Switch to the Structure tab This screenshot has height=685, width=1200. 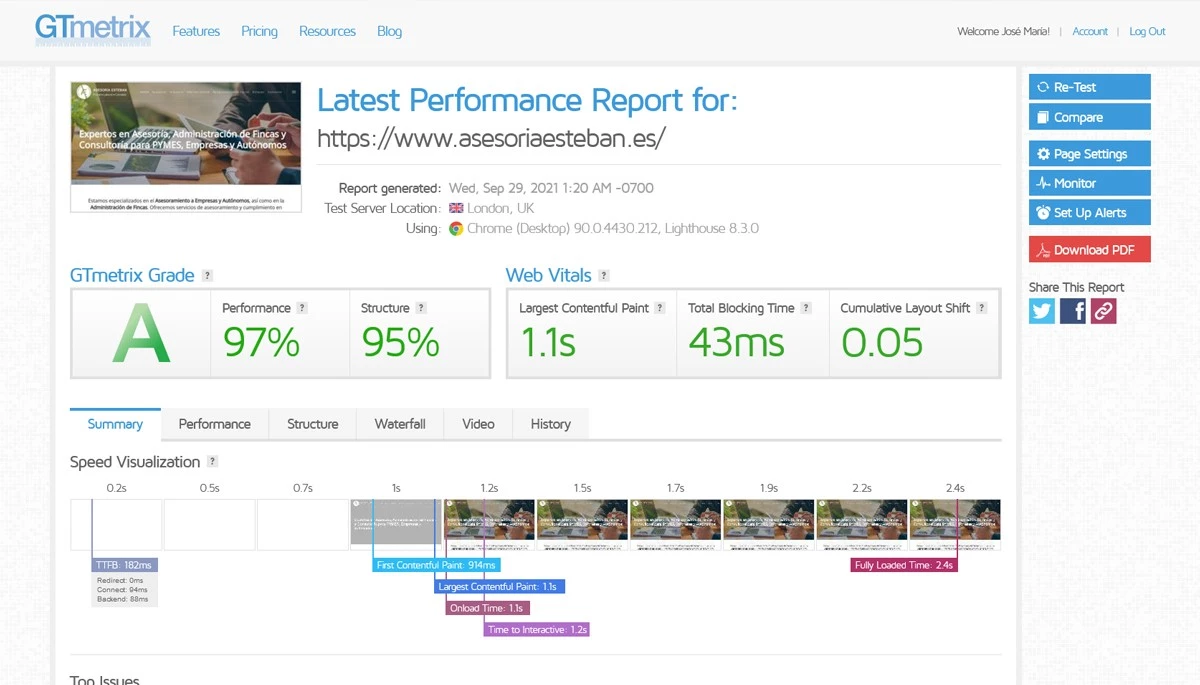coord(313,424)
